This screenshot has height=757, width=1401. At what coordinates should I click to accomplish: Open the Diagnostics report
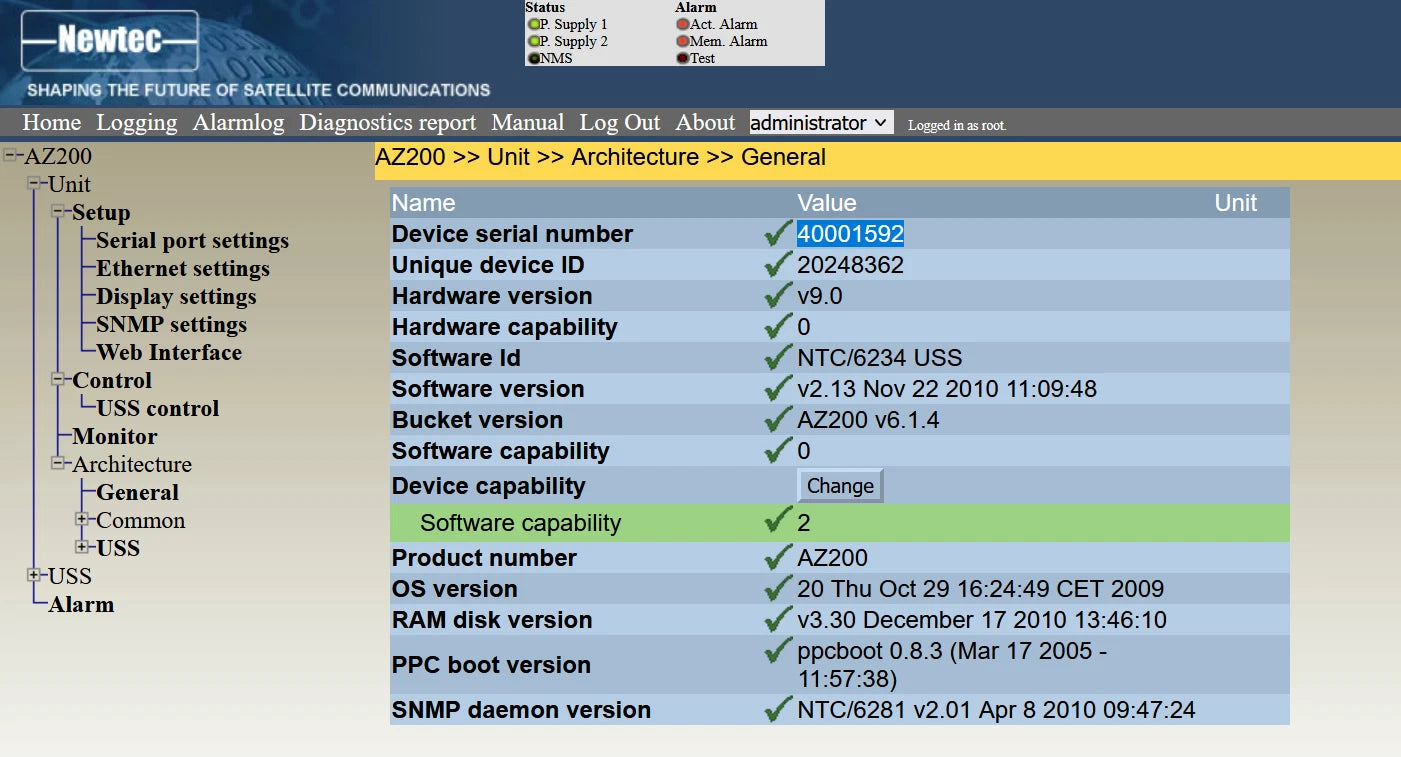388,122
